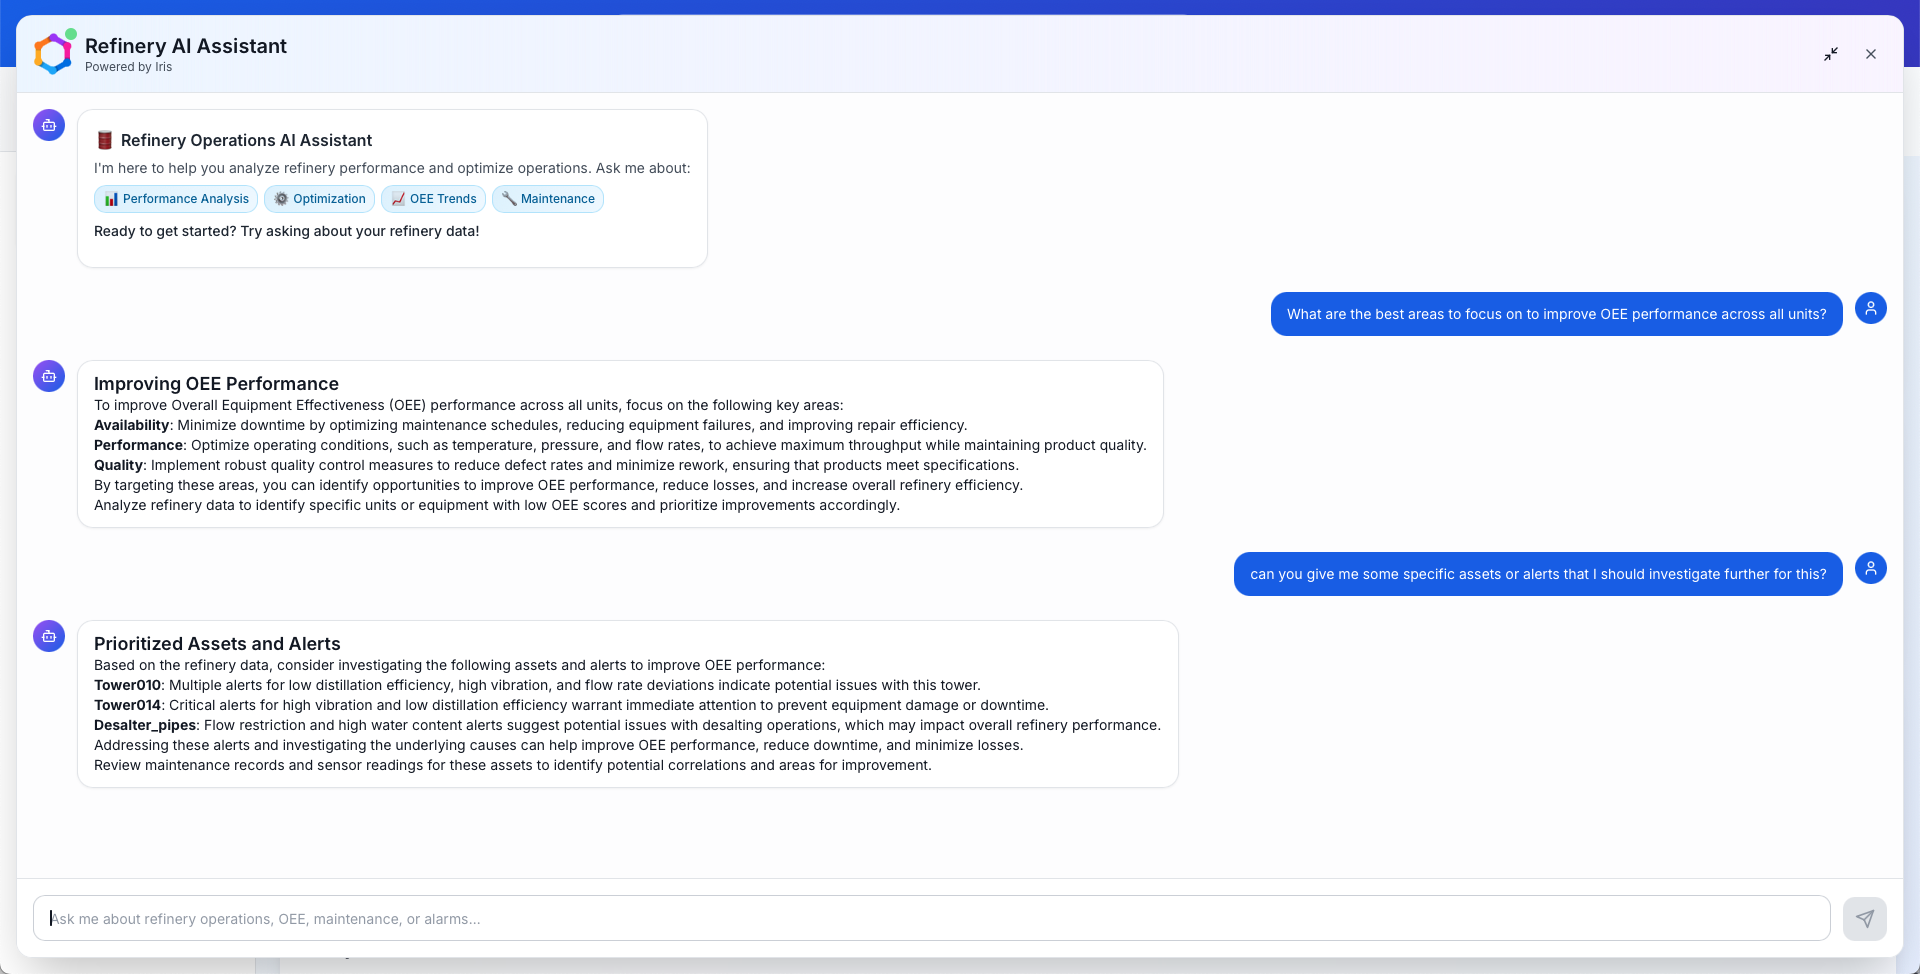
Task: Click the Desalter_pipes asset name in the response
Action: coord(145,725)
